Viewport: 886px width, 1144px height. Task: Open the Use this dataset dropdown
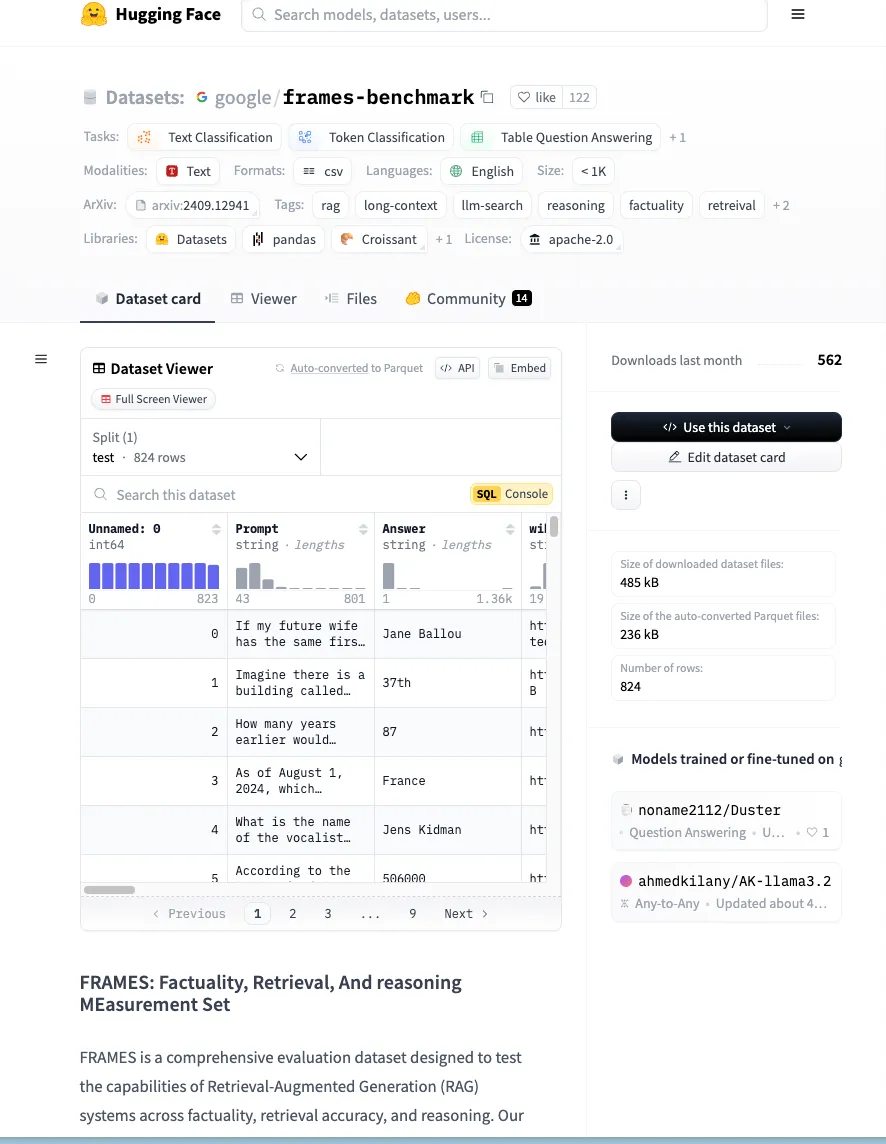pos(726,427)
